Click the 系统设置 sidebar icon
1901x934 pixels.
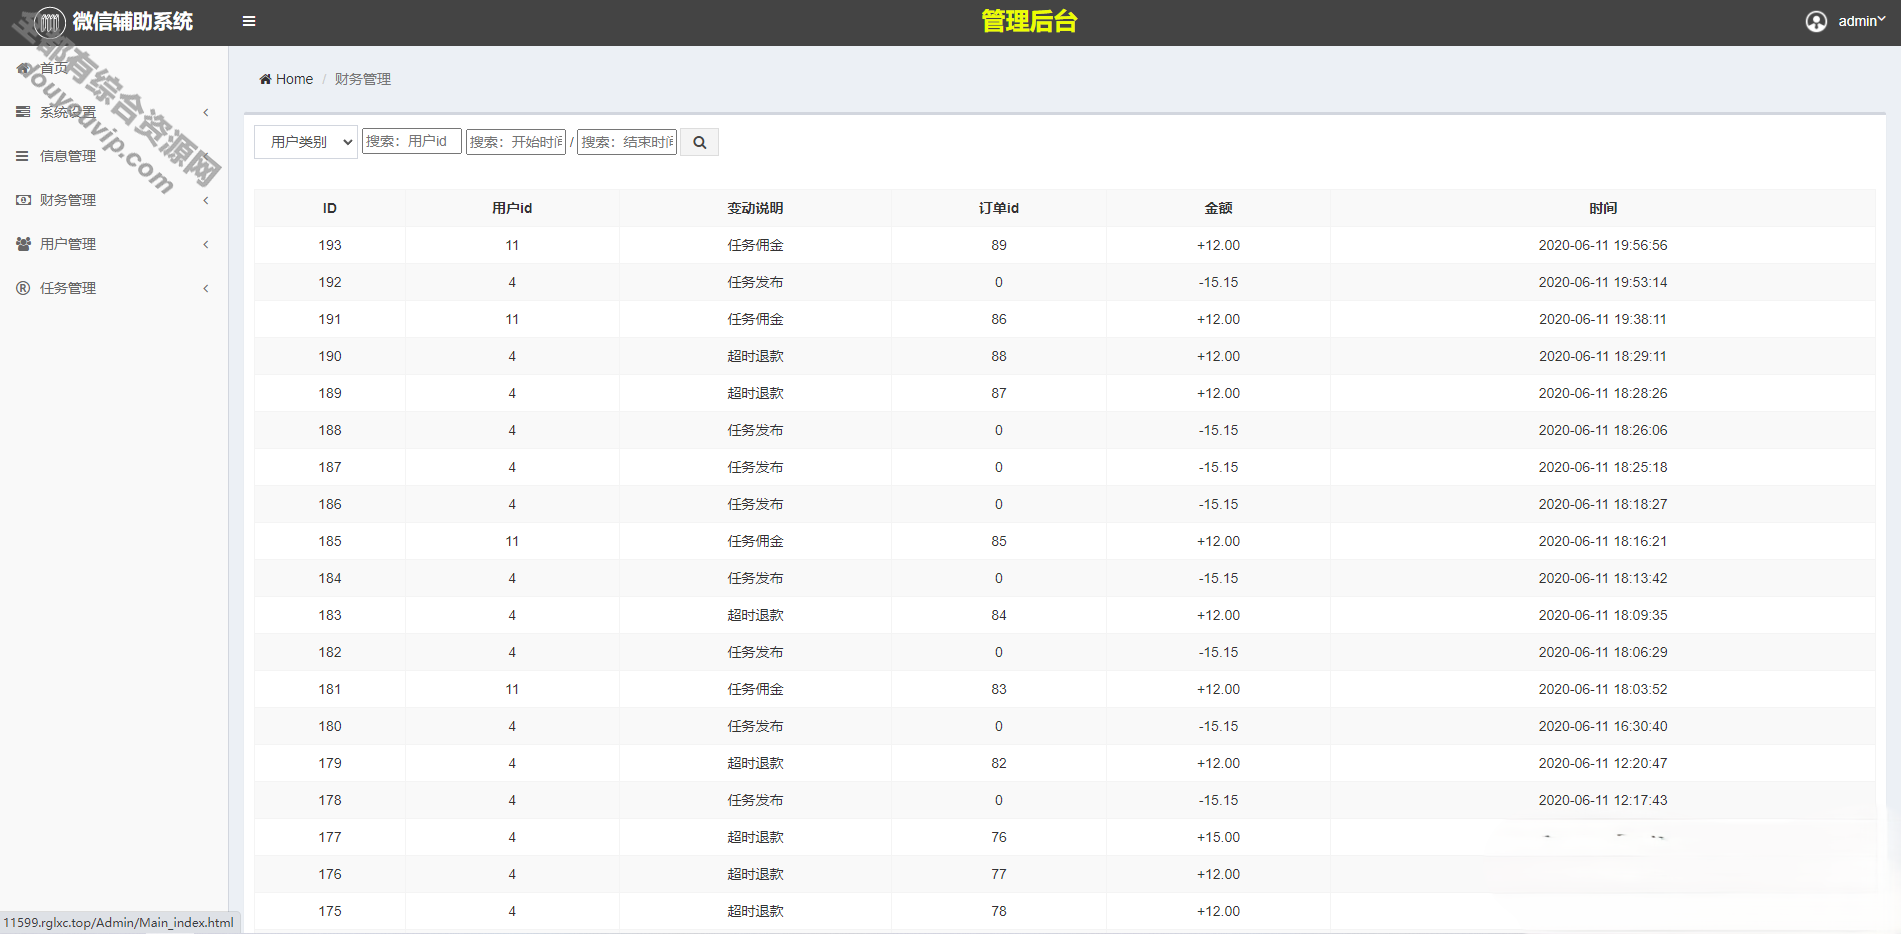coord(23,112)
